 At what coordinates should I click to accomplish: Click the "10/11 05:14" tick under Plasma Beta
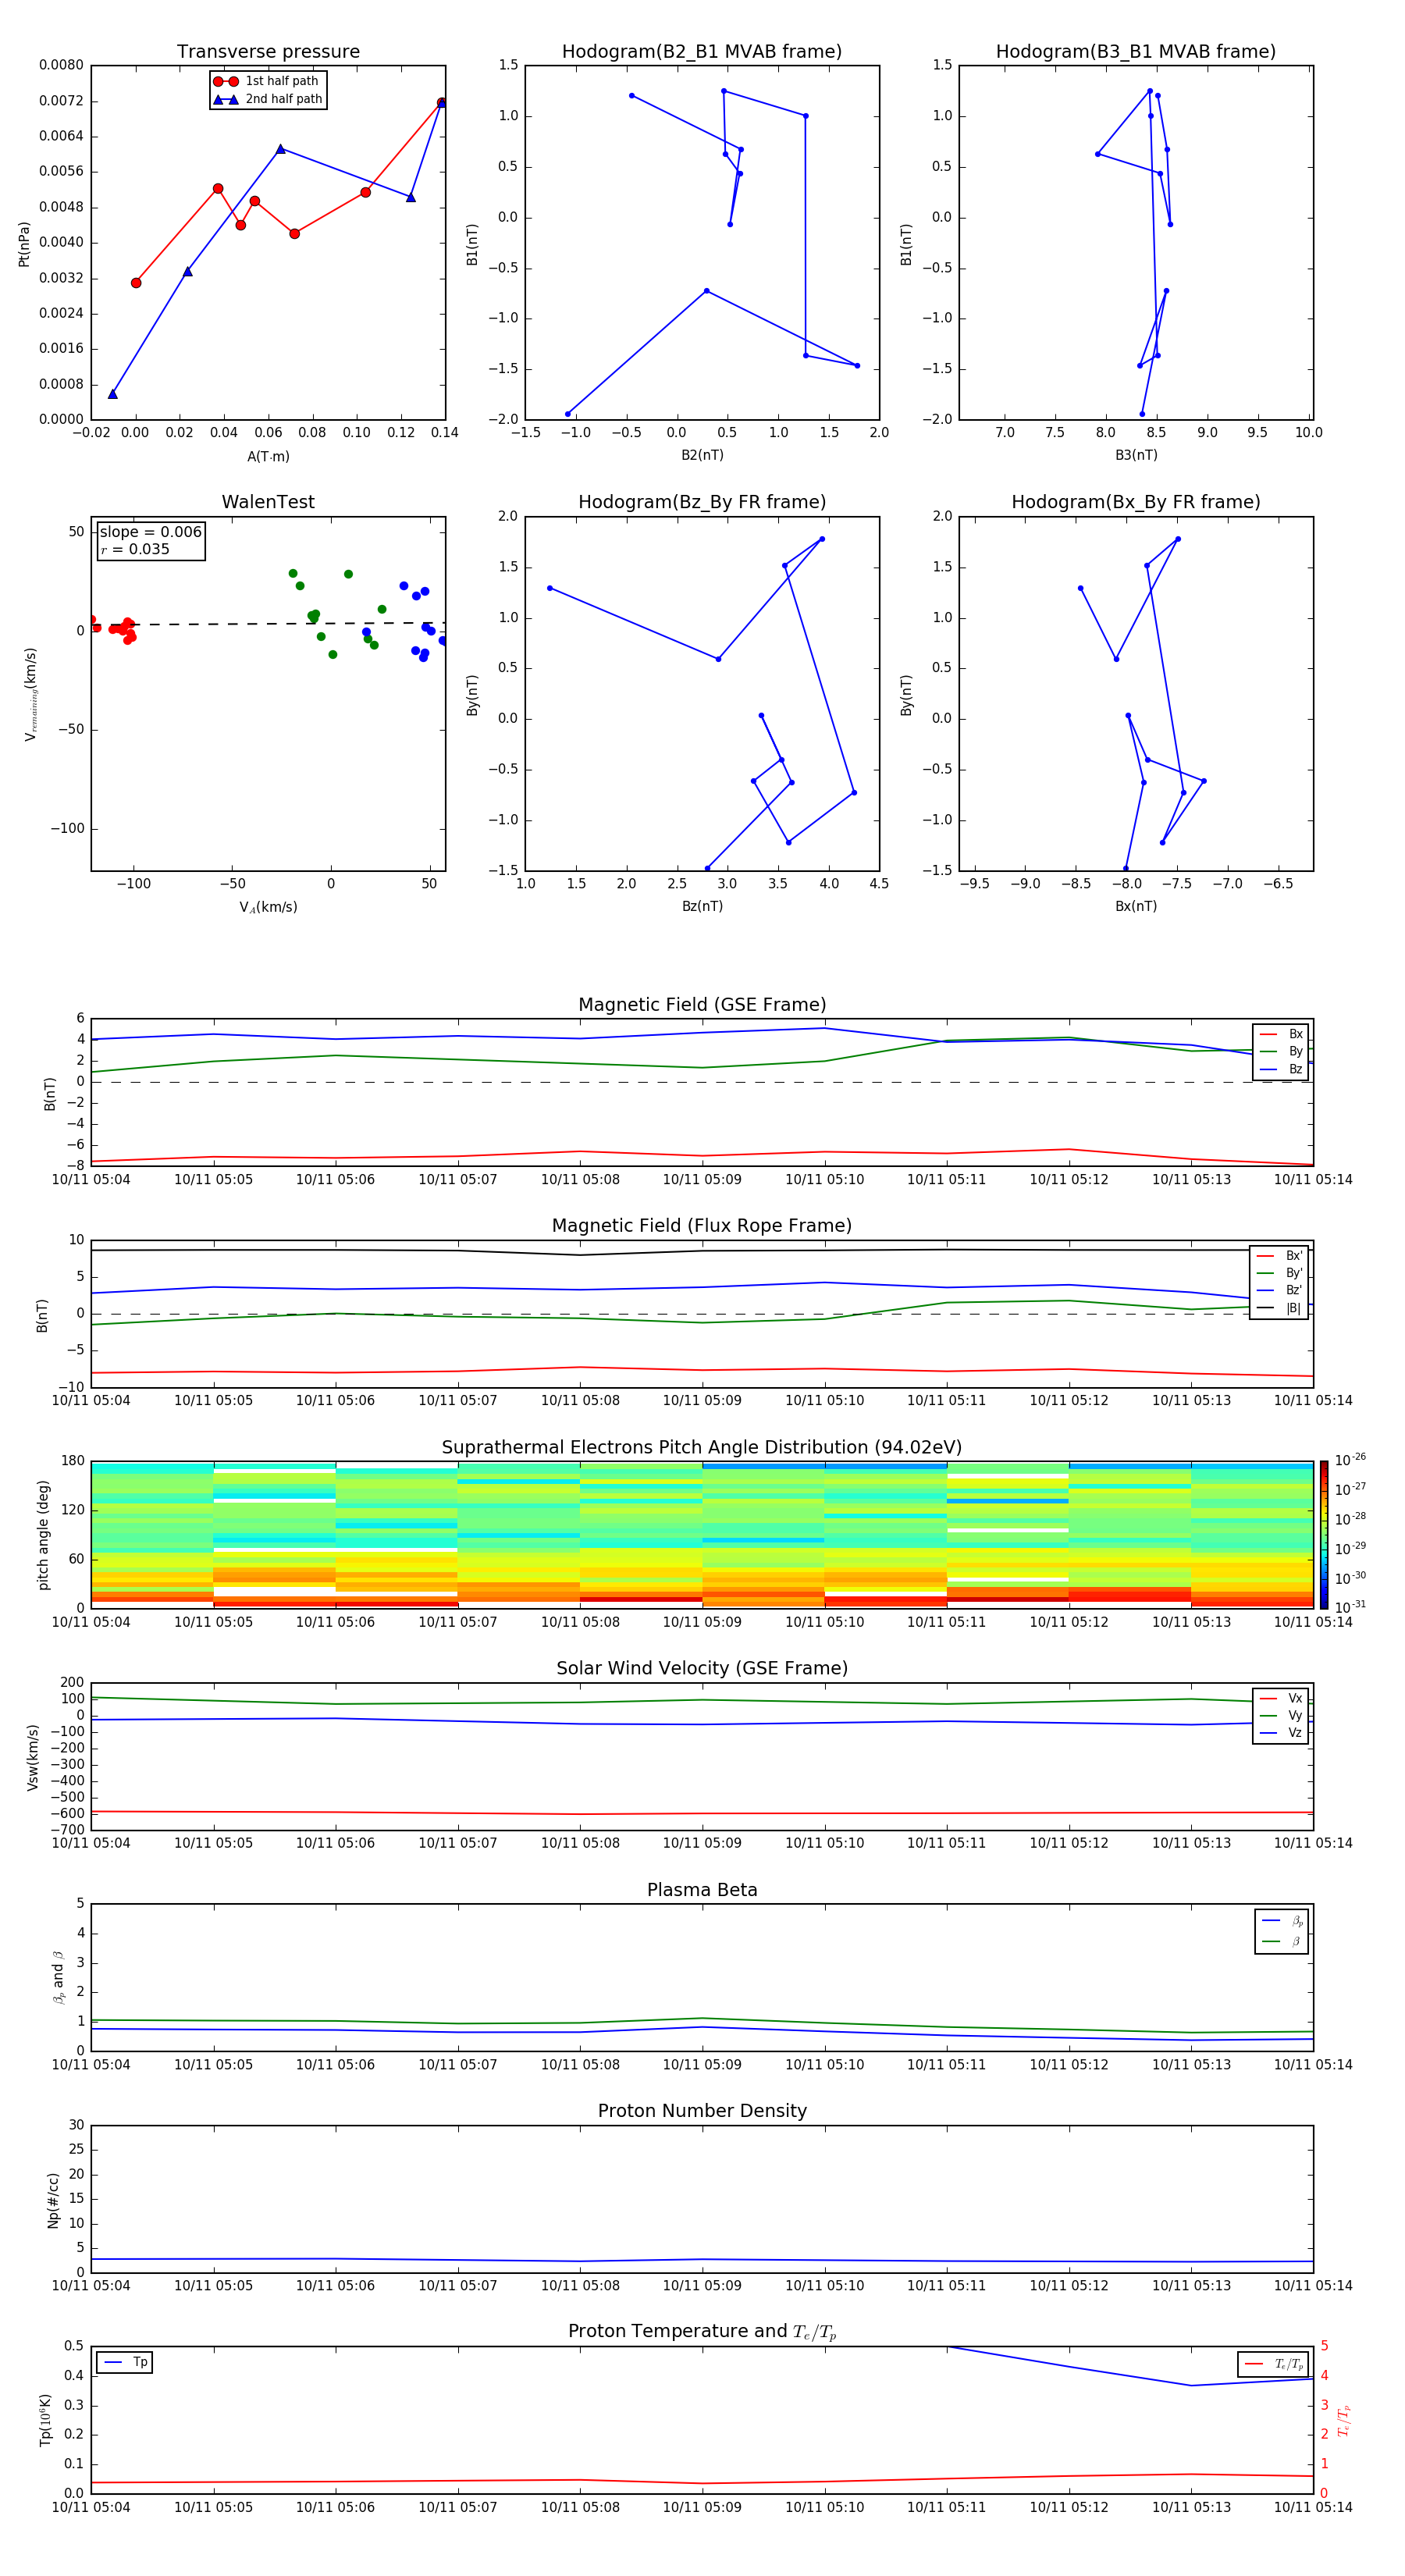(x=1313, y=2065)
